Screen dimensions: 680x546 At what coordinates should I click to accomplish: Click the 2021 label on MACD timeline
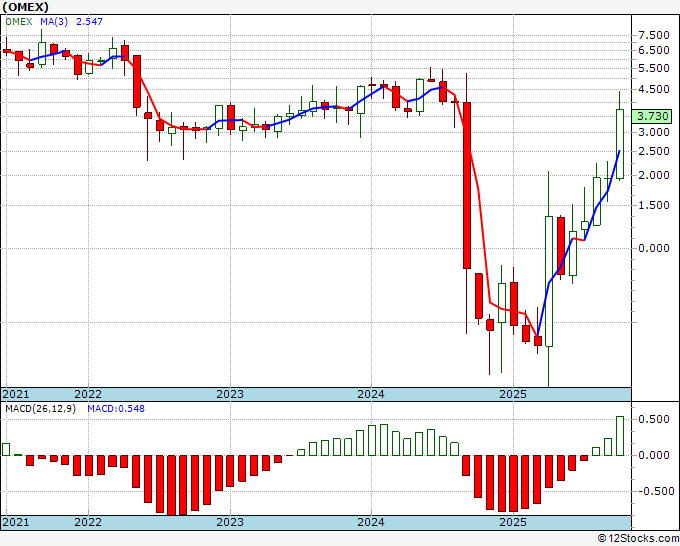(x=16, y=522)
